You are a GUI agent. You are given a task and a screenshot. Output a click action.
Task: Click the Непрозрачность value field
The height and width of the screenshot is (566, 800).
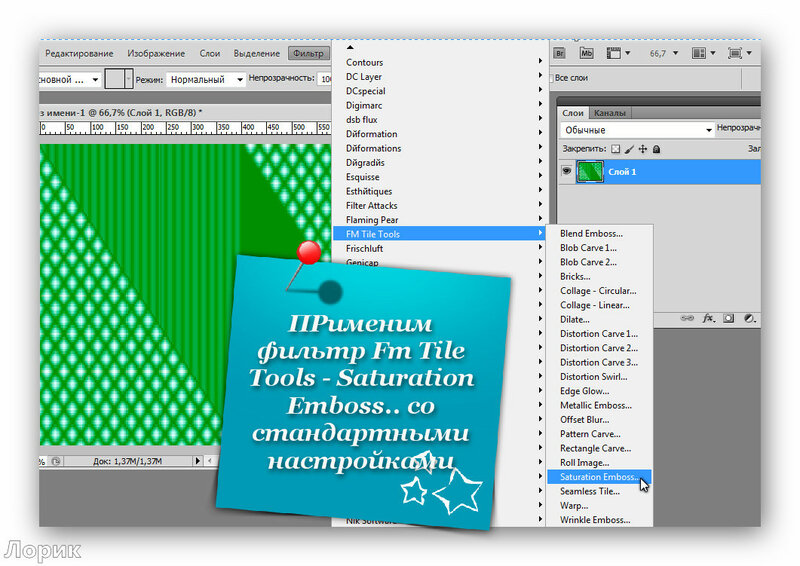[325, 79]
